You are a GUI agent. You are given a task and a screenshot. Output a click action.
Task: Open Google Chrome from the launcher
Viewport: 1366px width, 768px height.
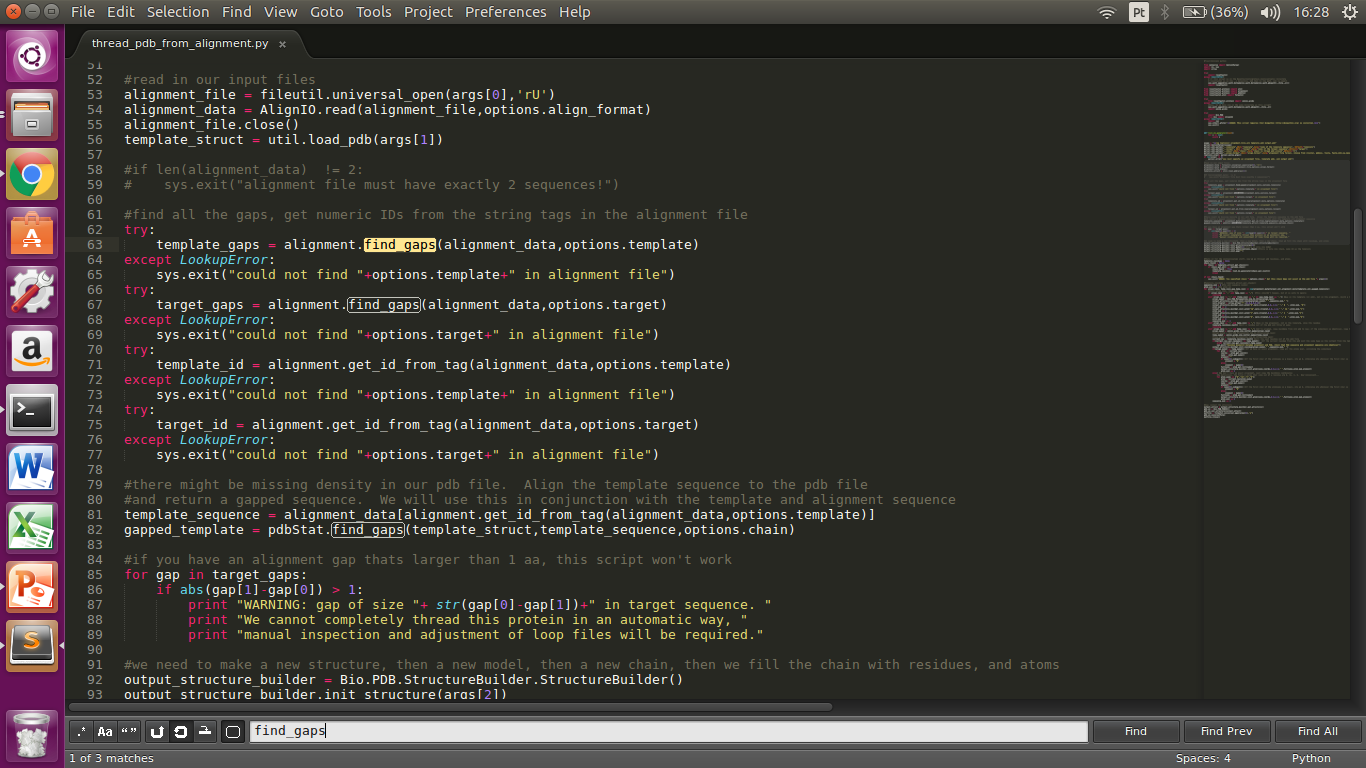tap(32, 175)
